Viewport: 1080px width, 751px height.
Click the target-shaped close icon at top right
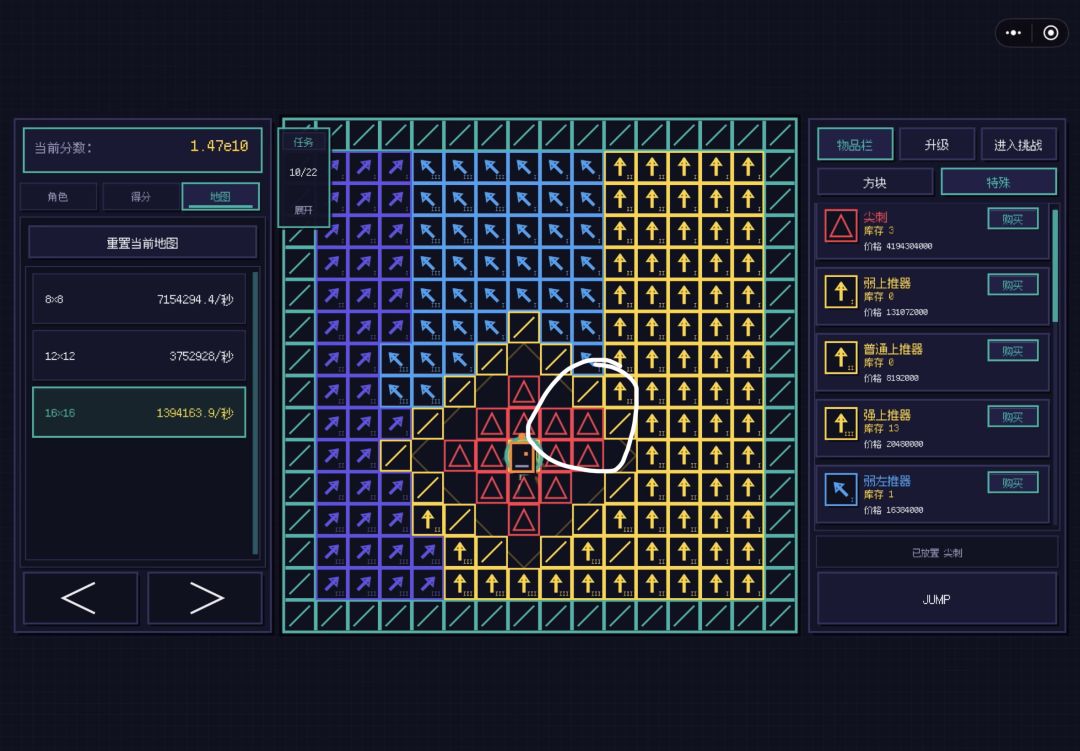tap(1050, 33)
